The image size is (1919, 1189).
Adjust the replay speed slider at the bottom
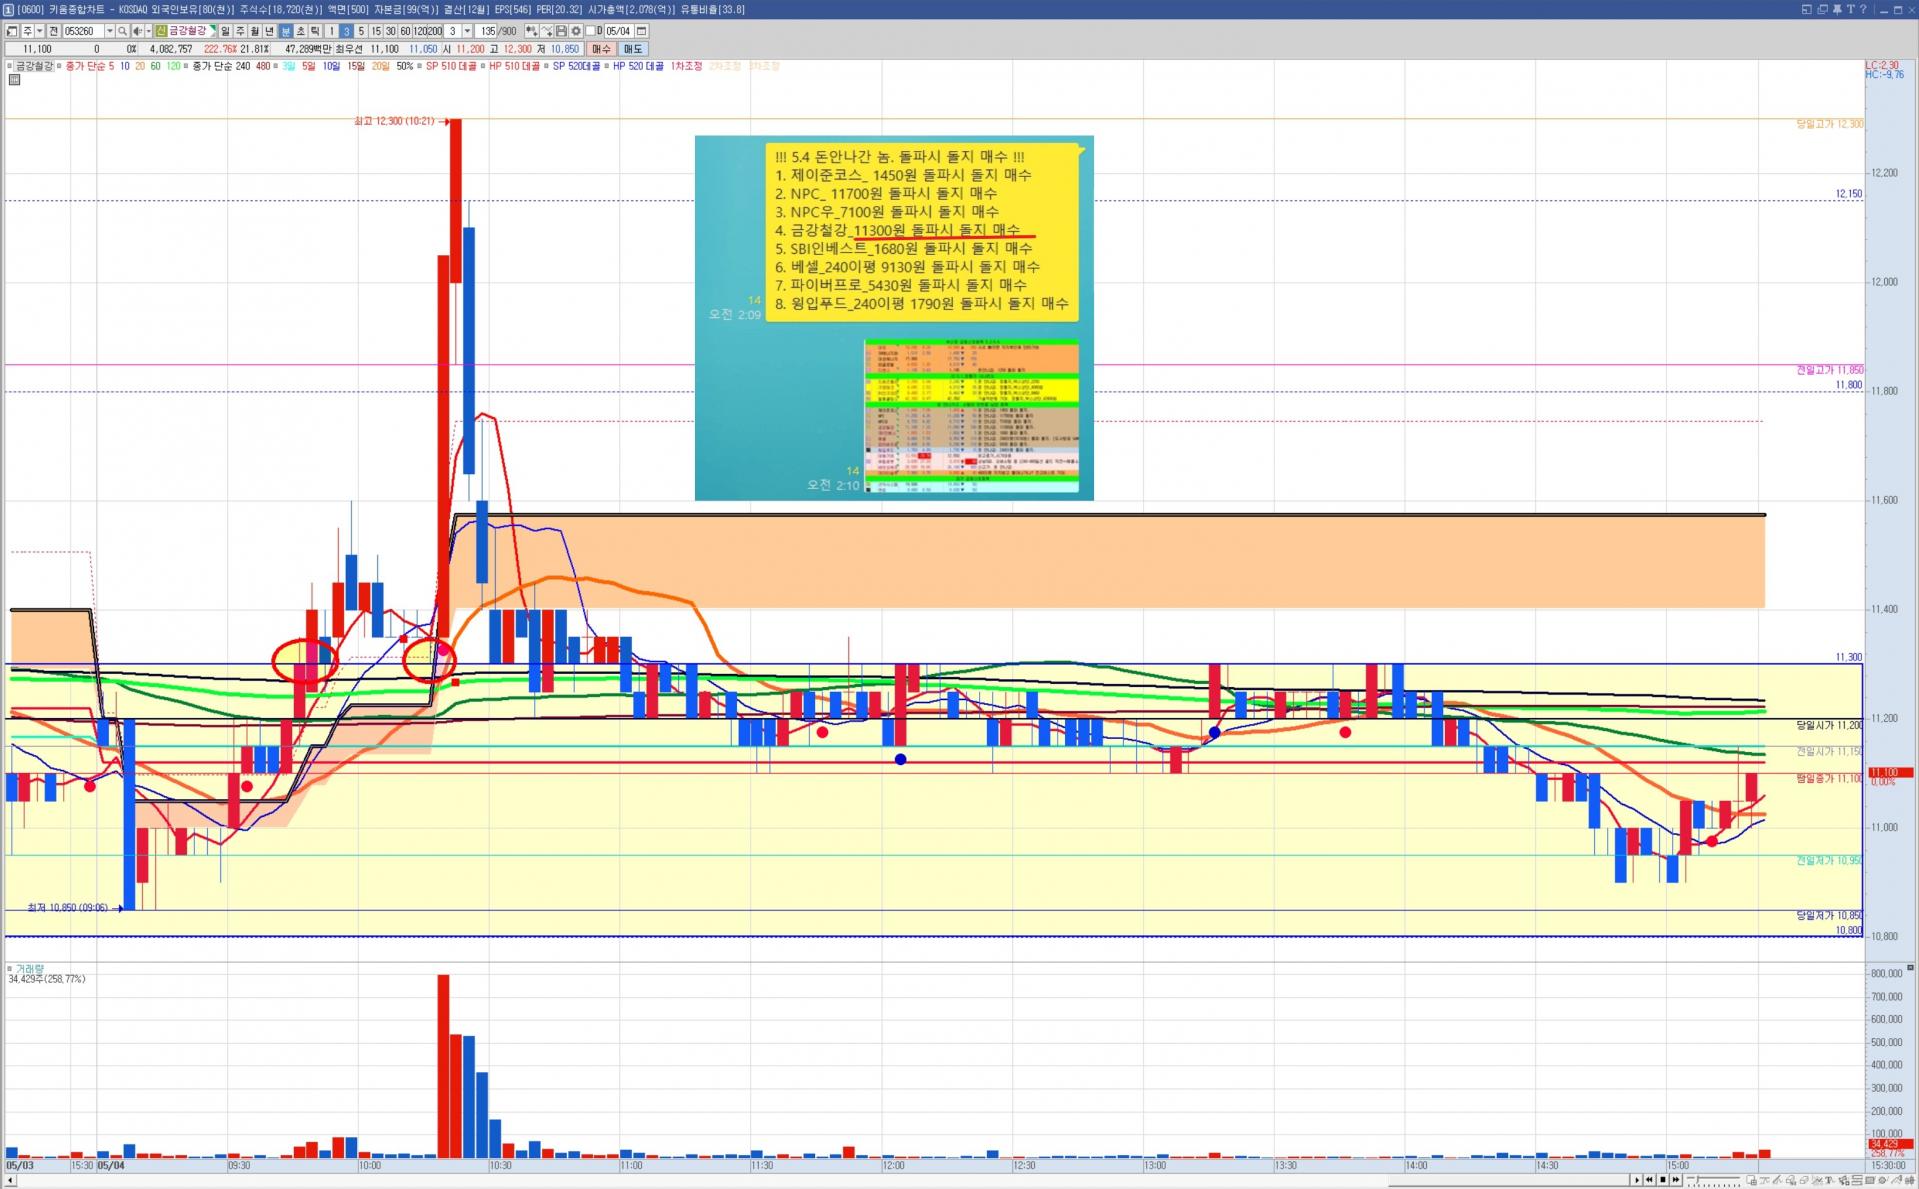pos(1714,1180)
